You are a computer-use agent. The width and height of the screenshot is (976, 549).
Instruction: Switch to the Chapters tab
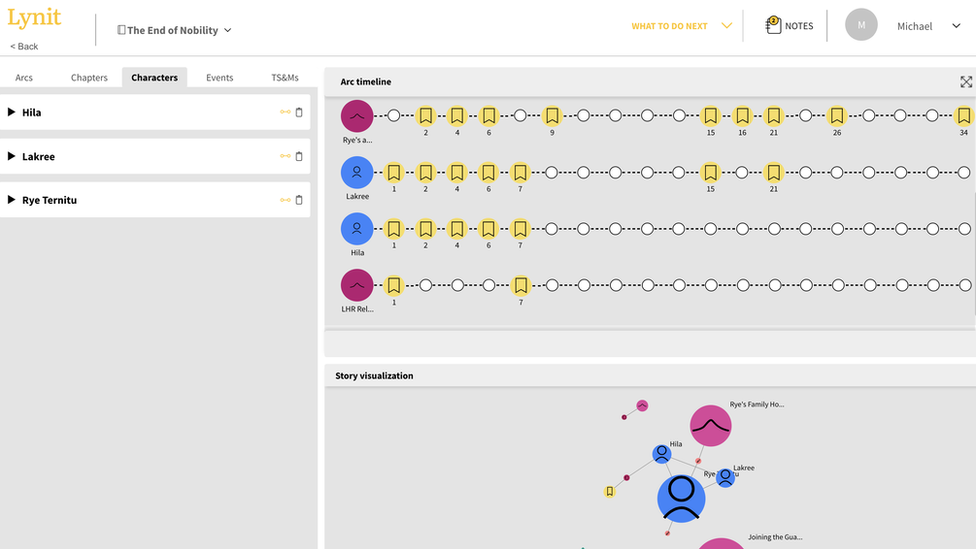89,78
